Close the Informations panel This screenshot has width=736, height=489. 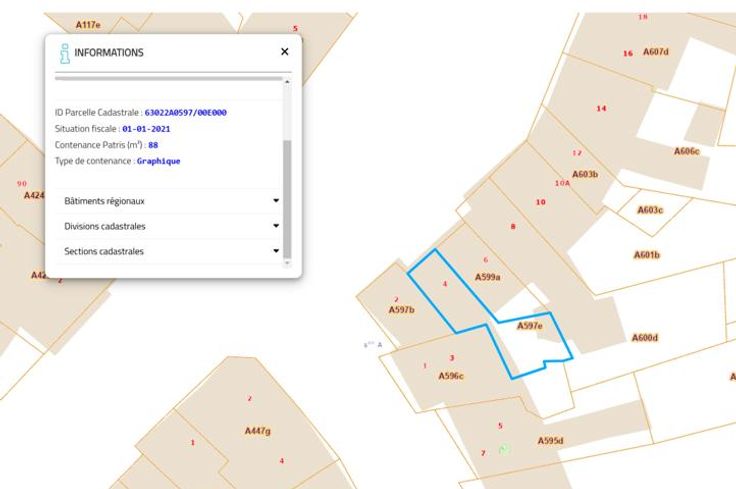[x=284, y=52]
